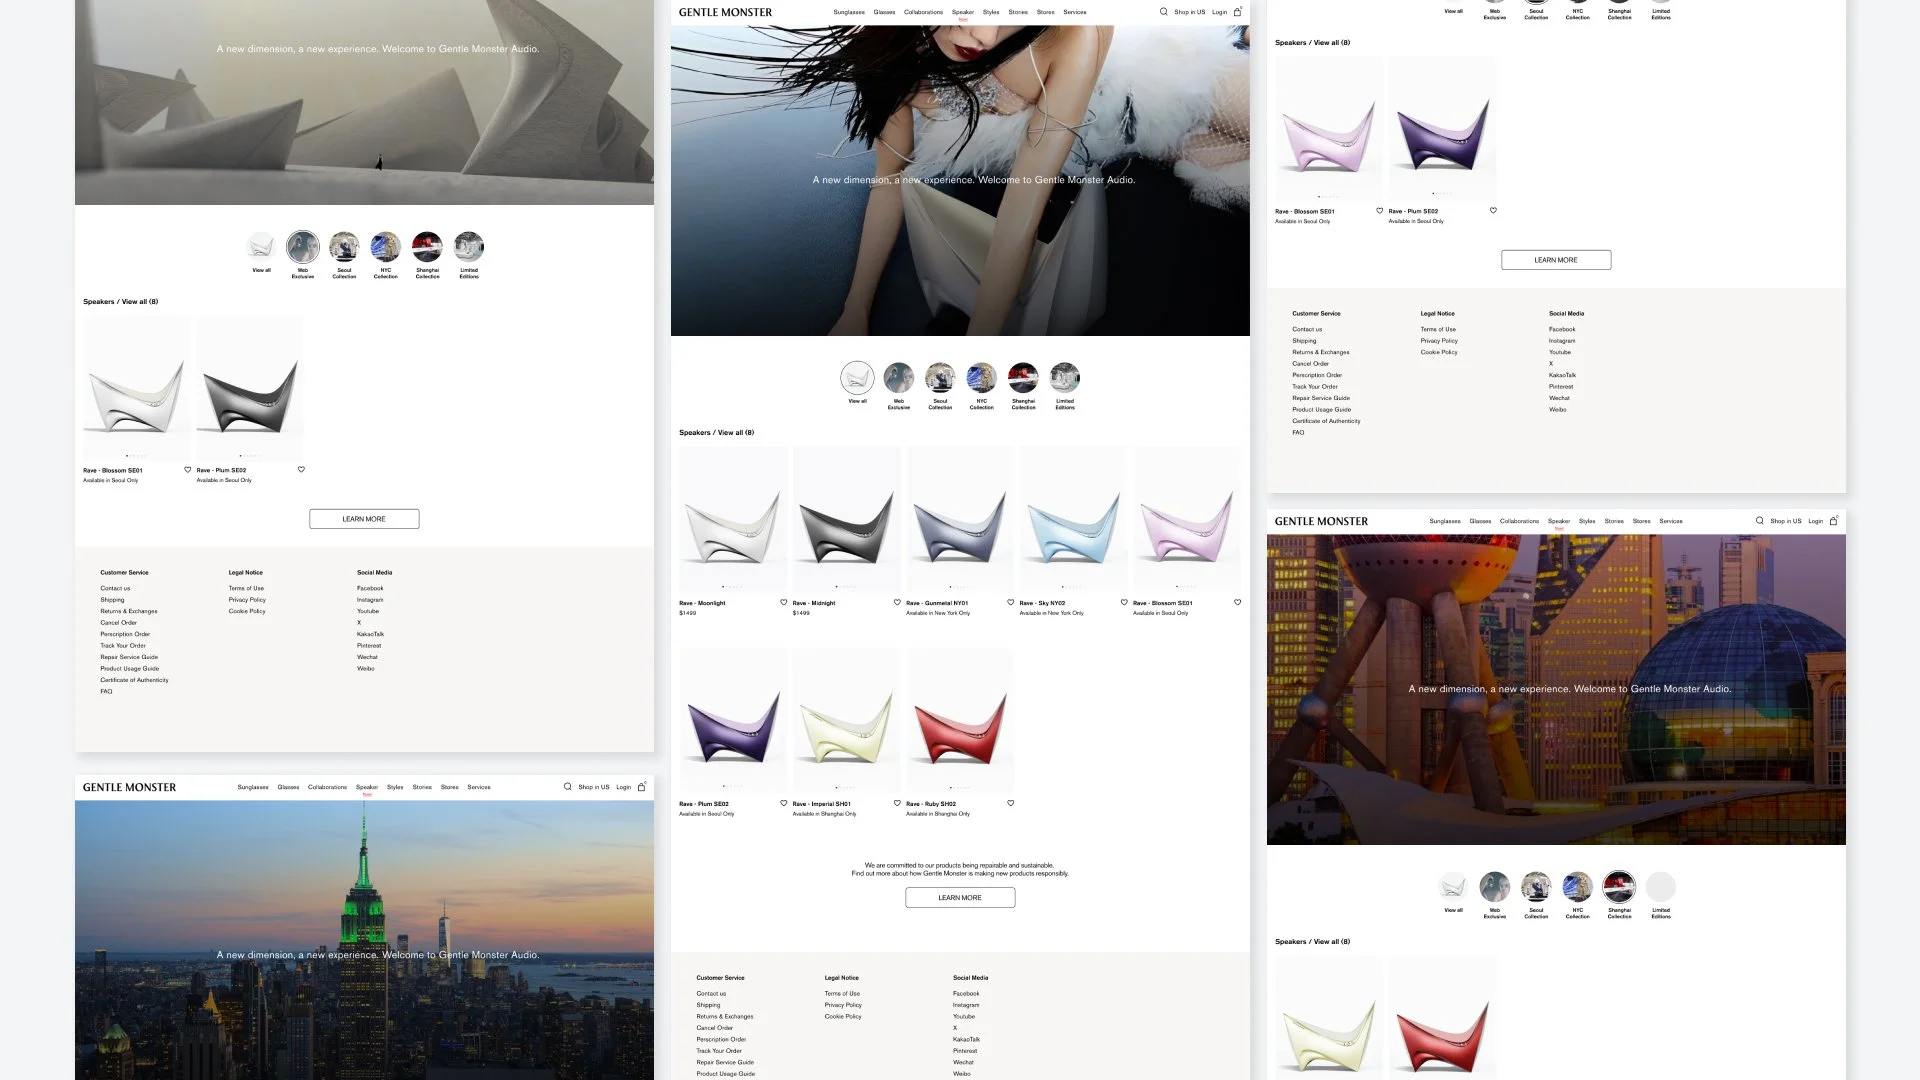The height and width of the screenshot is (1080, 1920).
Task: Click LEARN MORE button below sustainability text
Action: click(x=959, y=898)
